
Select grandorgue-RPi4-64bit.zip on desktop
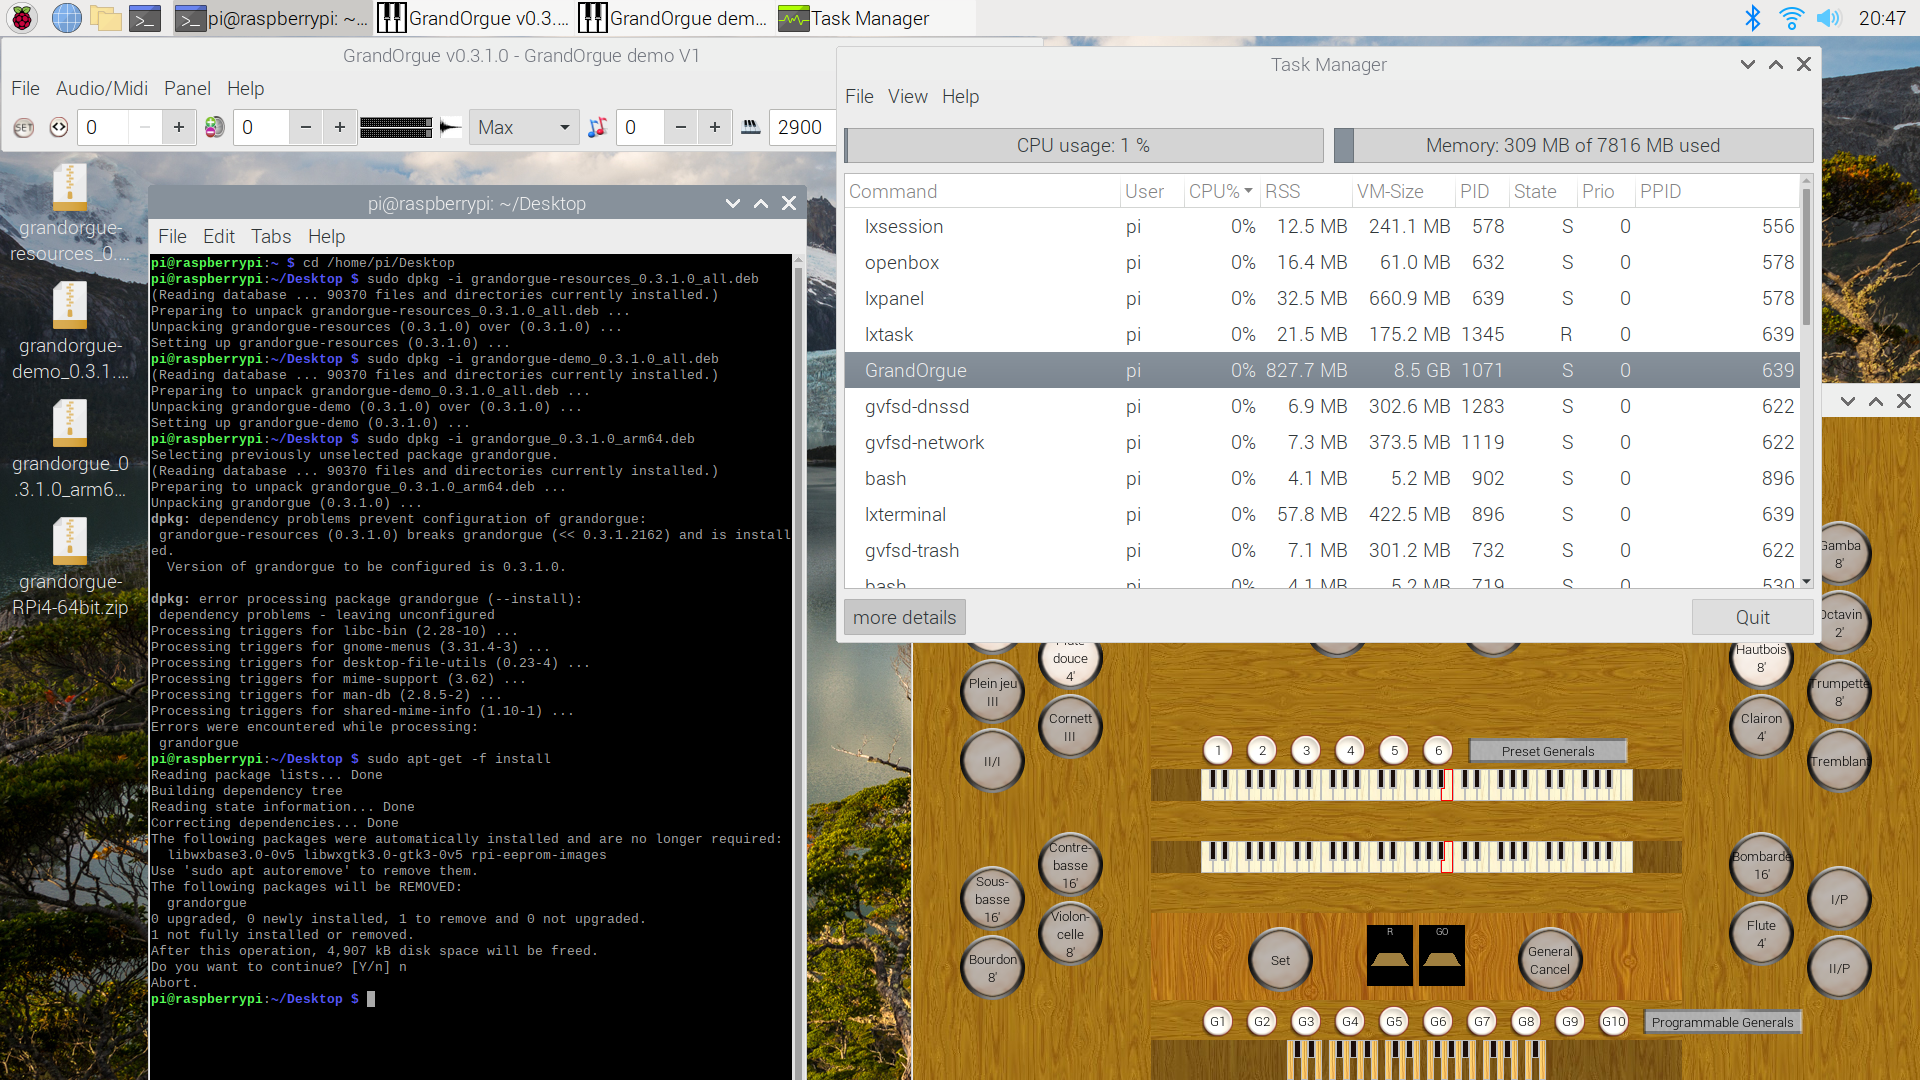(70, 567)
